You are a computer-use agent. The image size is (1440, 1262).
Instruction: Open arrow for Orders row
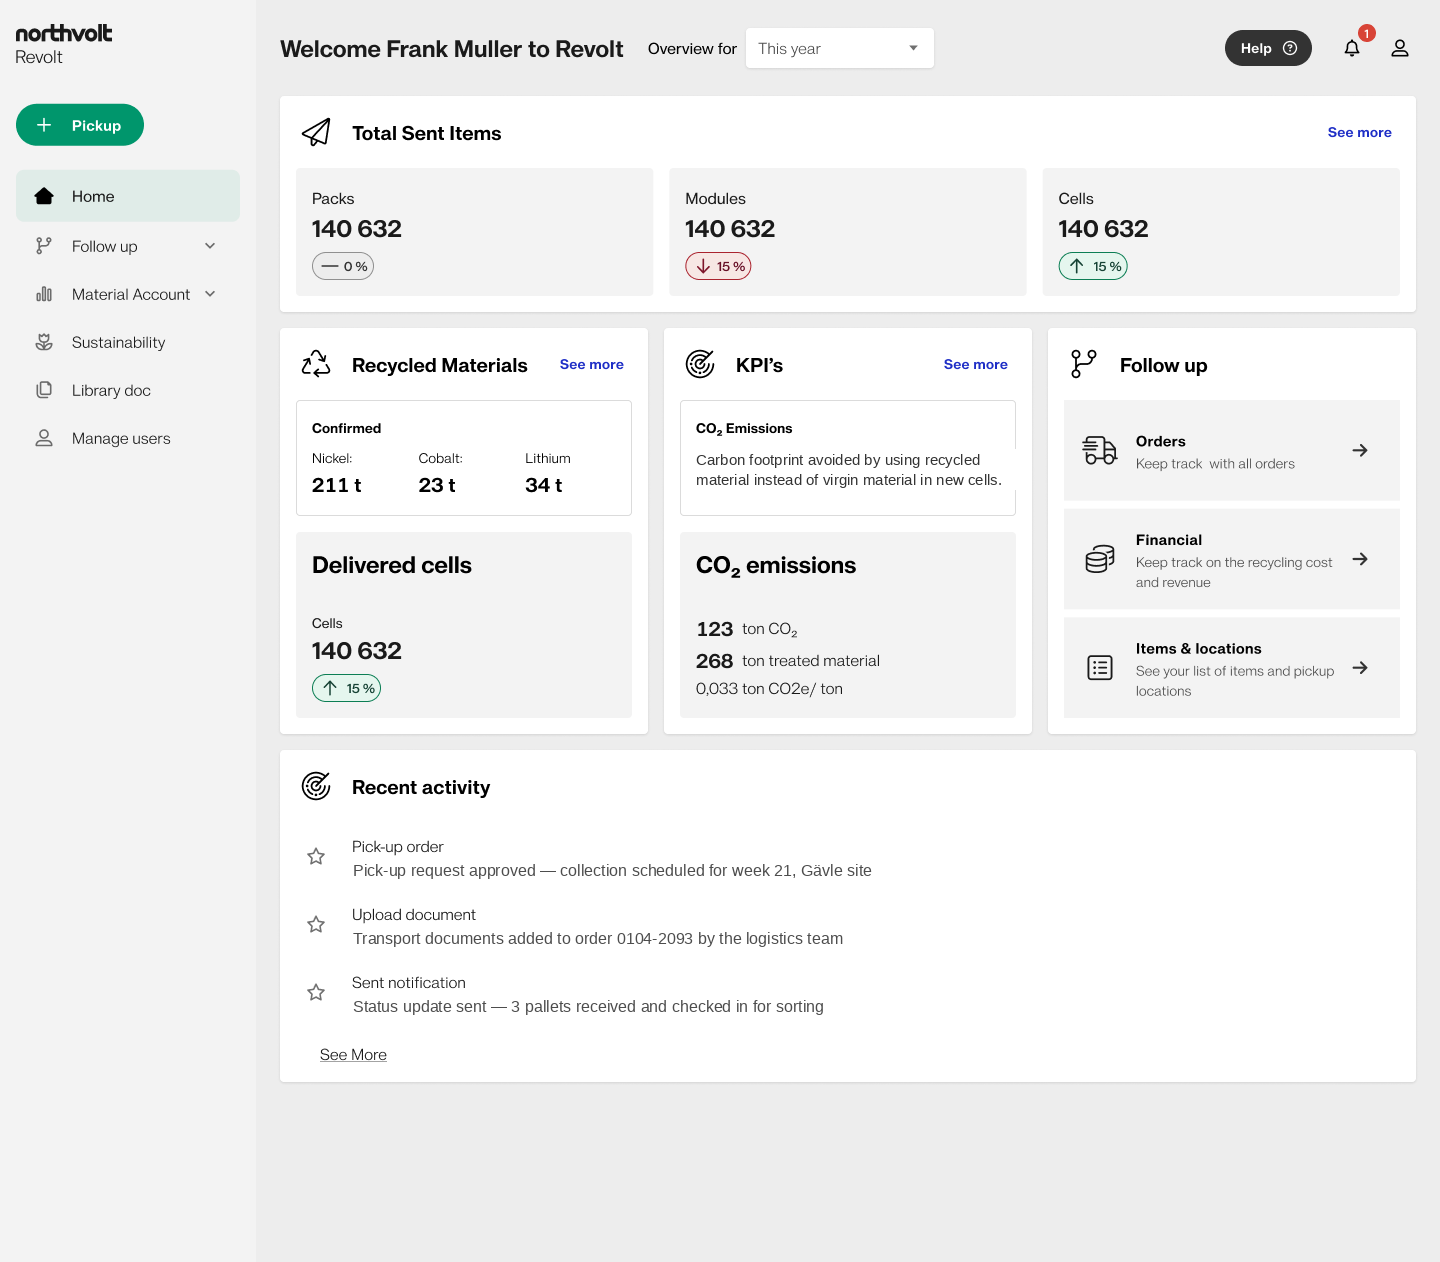coord(1360,450)
